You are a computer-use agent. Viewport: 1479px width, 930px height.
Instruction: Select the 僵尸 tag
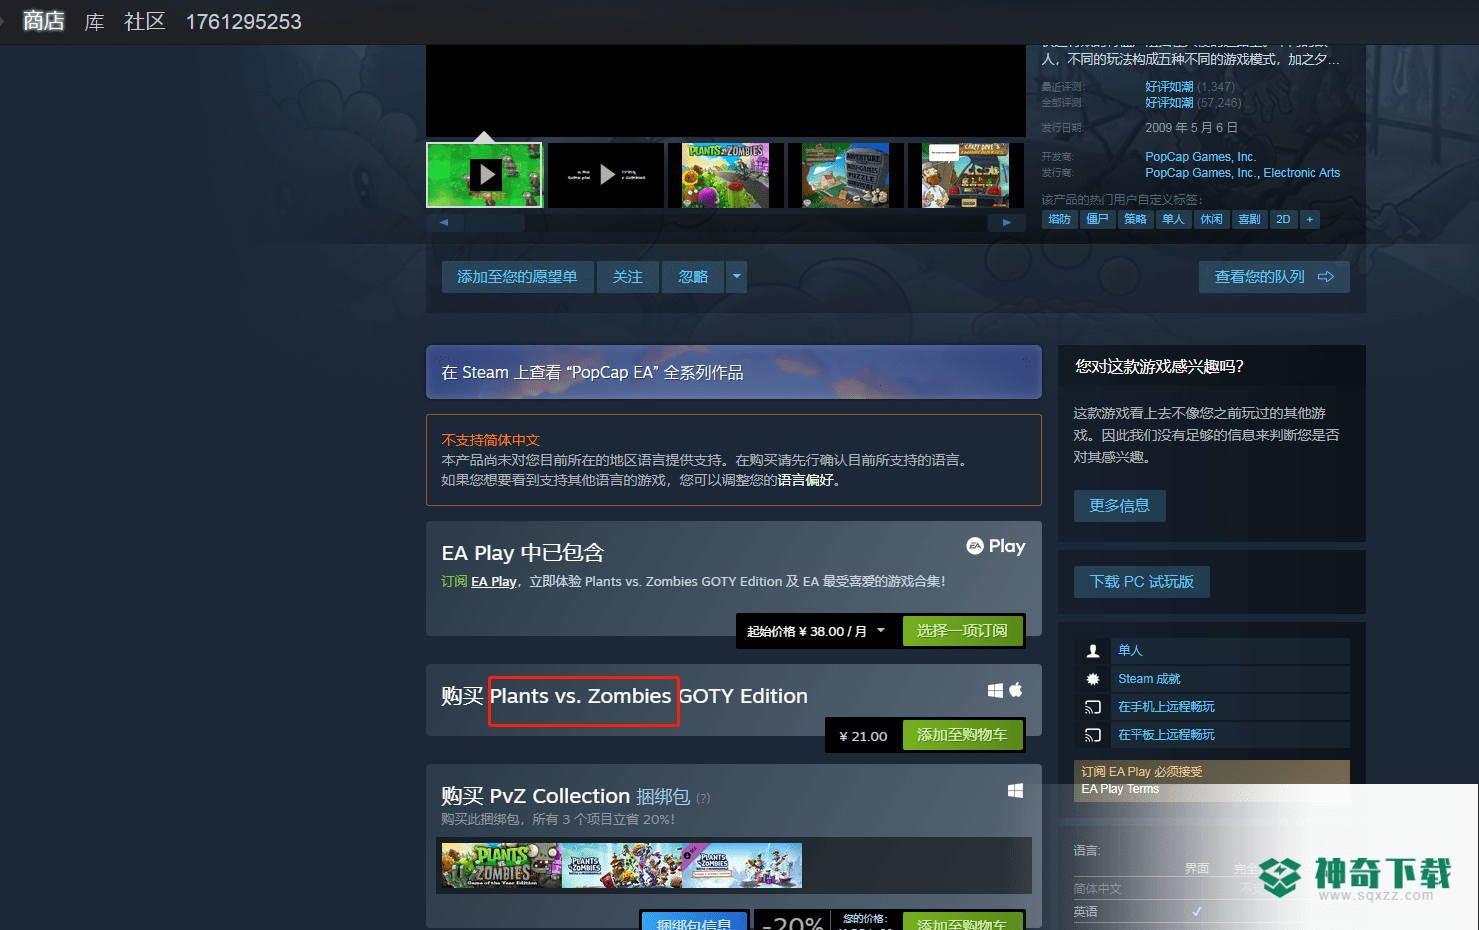[1098, 219]
